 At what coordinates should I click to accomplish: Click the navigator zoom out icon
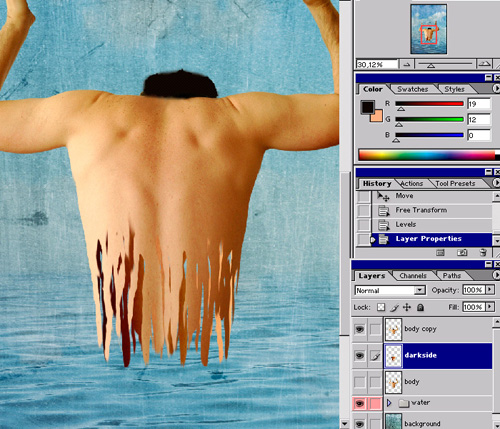406,65
